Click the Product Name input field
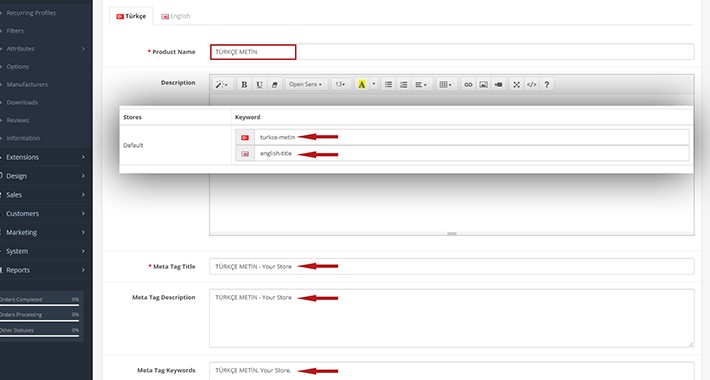The height and width of the screenshot is (380, 710). (451, 52)
